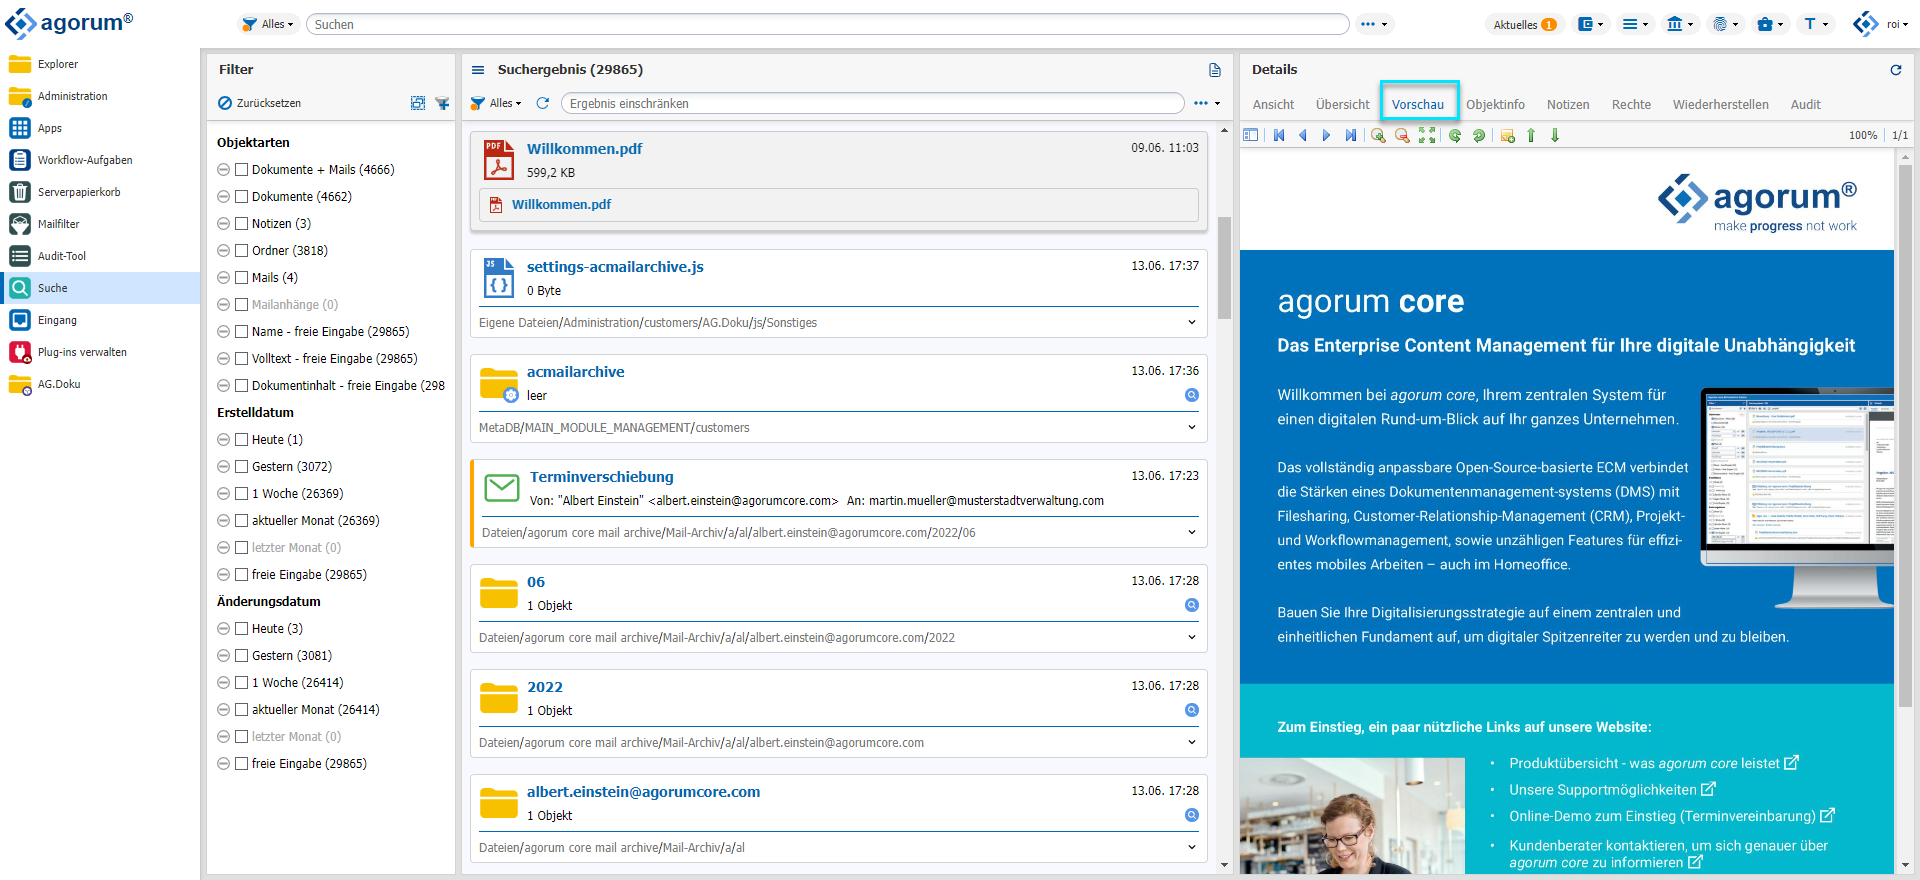Add a note annotation in preview
Image resolution: width=1920 pixels, height=880 pixels.
click(1507, 135)
